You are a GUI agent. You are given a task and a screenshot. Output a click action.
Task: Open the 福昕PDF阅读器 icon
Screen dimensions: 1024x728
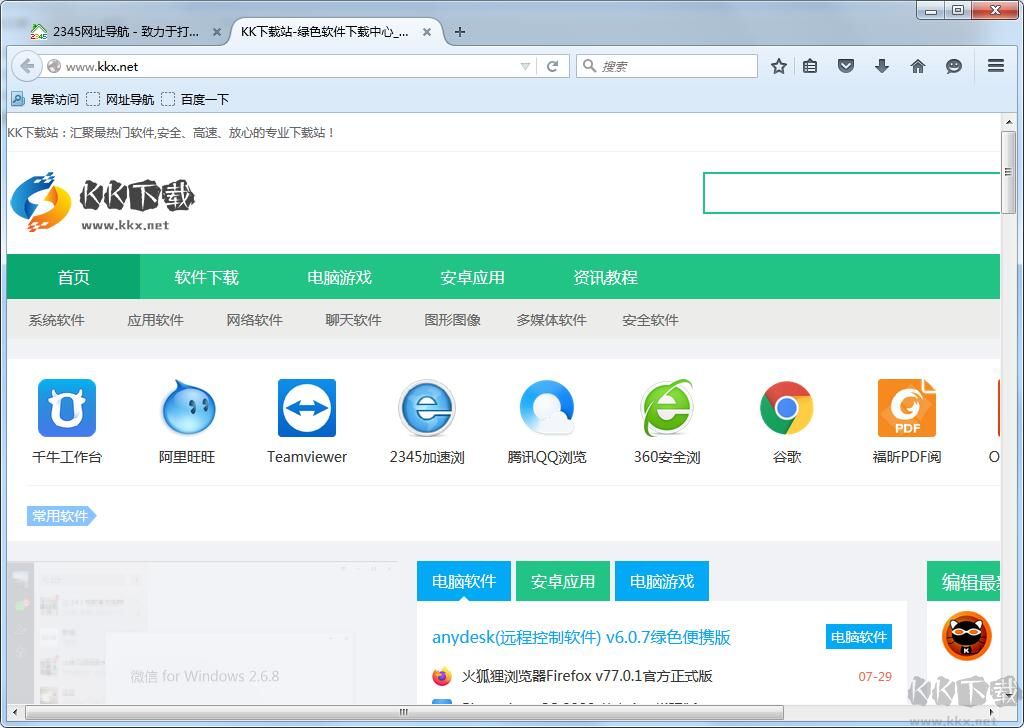(906, 407)
